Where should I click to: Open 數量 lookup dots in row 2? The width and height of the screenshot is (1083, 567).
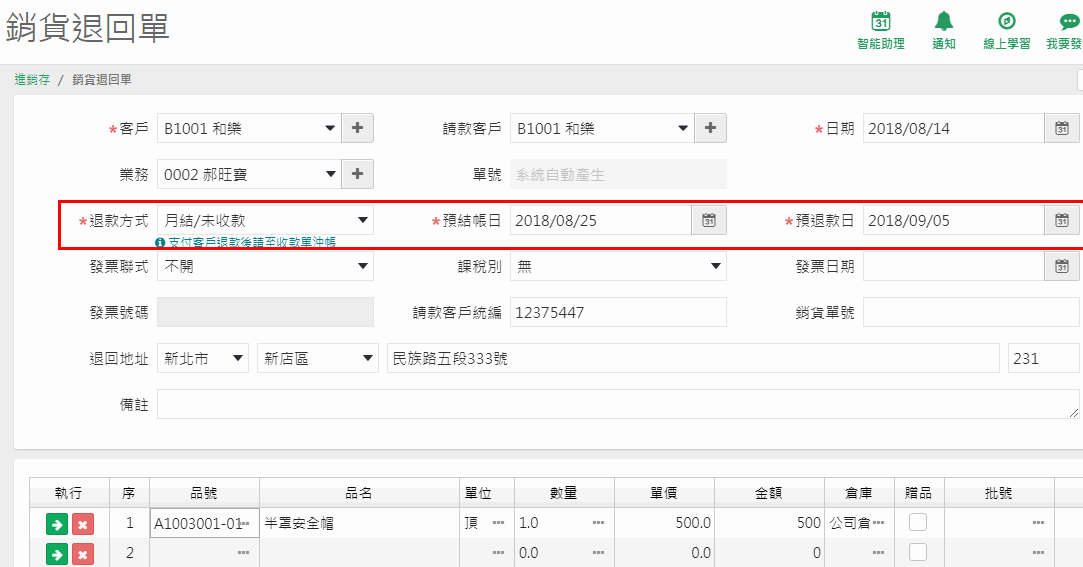[x=598, y=552]
